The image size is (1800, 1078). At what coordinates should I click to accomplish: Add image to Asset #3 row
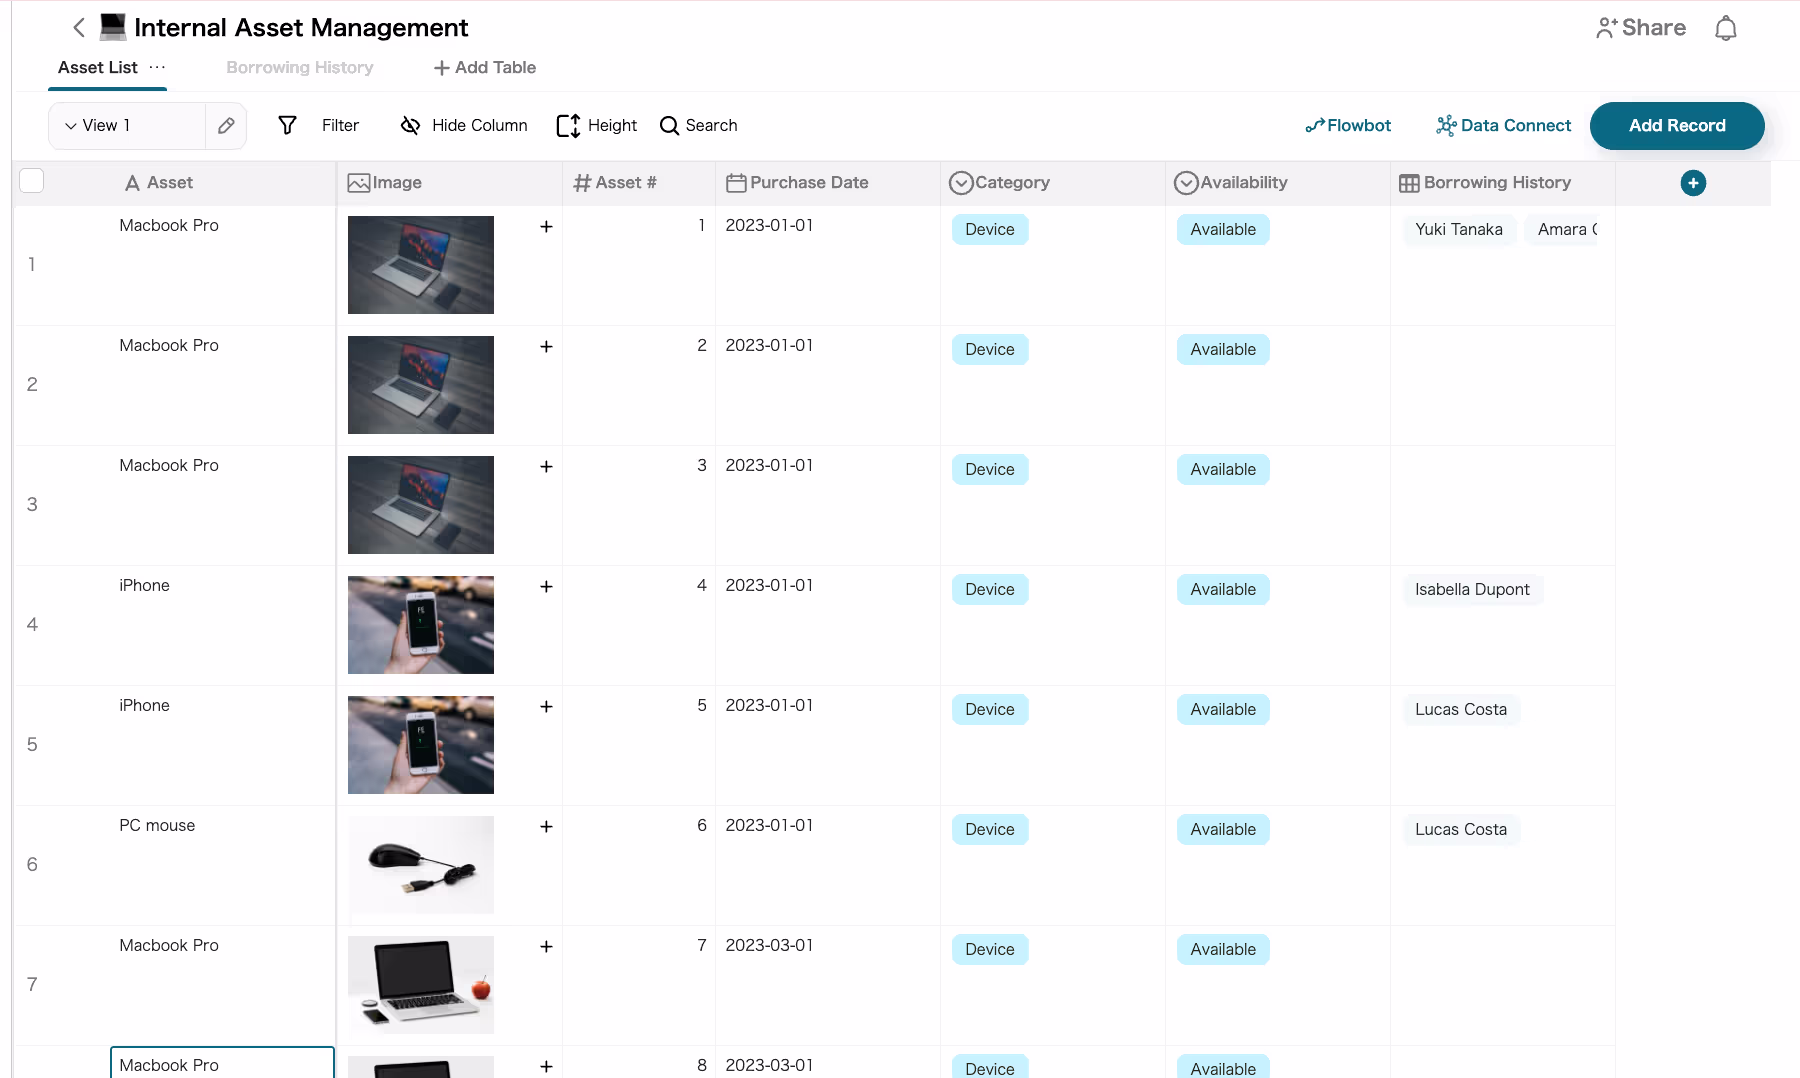tap(546, 466)
